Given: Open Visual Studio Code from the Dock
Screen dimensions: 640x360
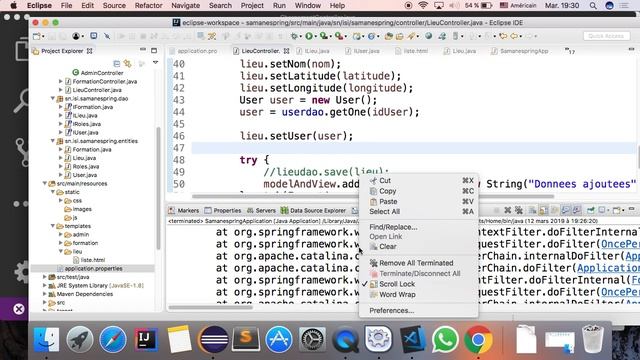Looking at the screenshot, I should (413, 339).
